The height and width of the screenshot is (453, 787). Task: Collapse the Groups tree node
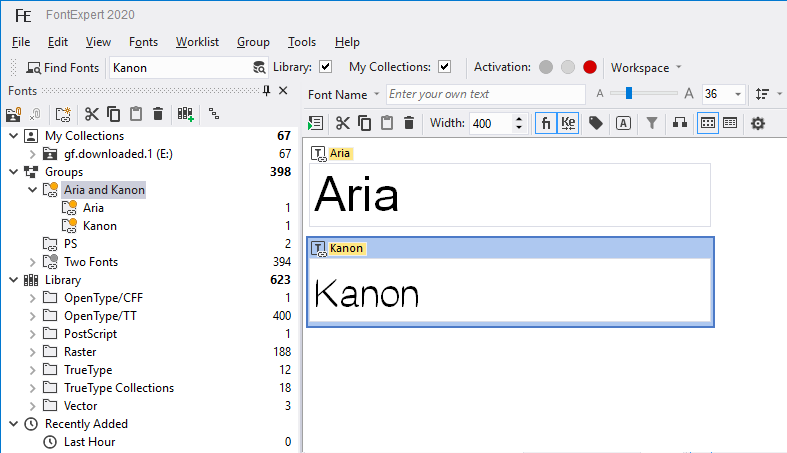[x=14, y=172]
